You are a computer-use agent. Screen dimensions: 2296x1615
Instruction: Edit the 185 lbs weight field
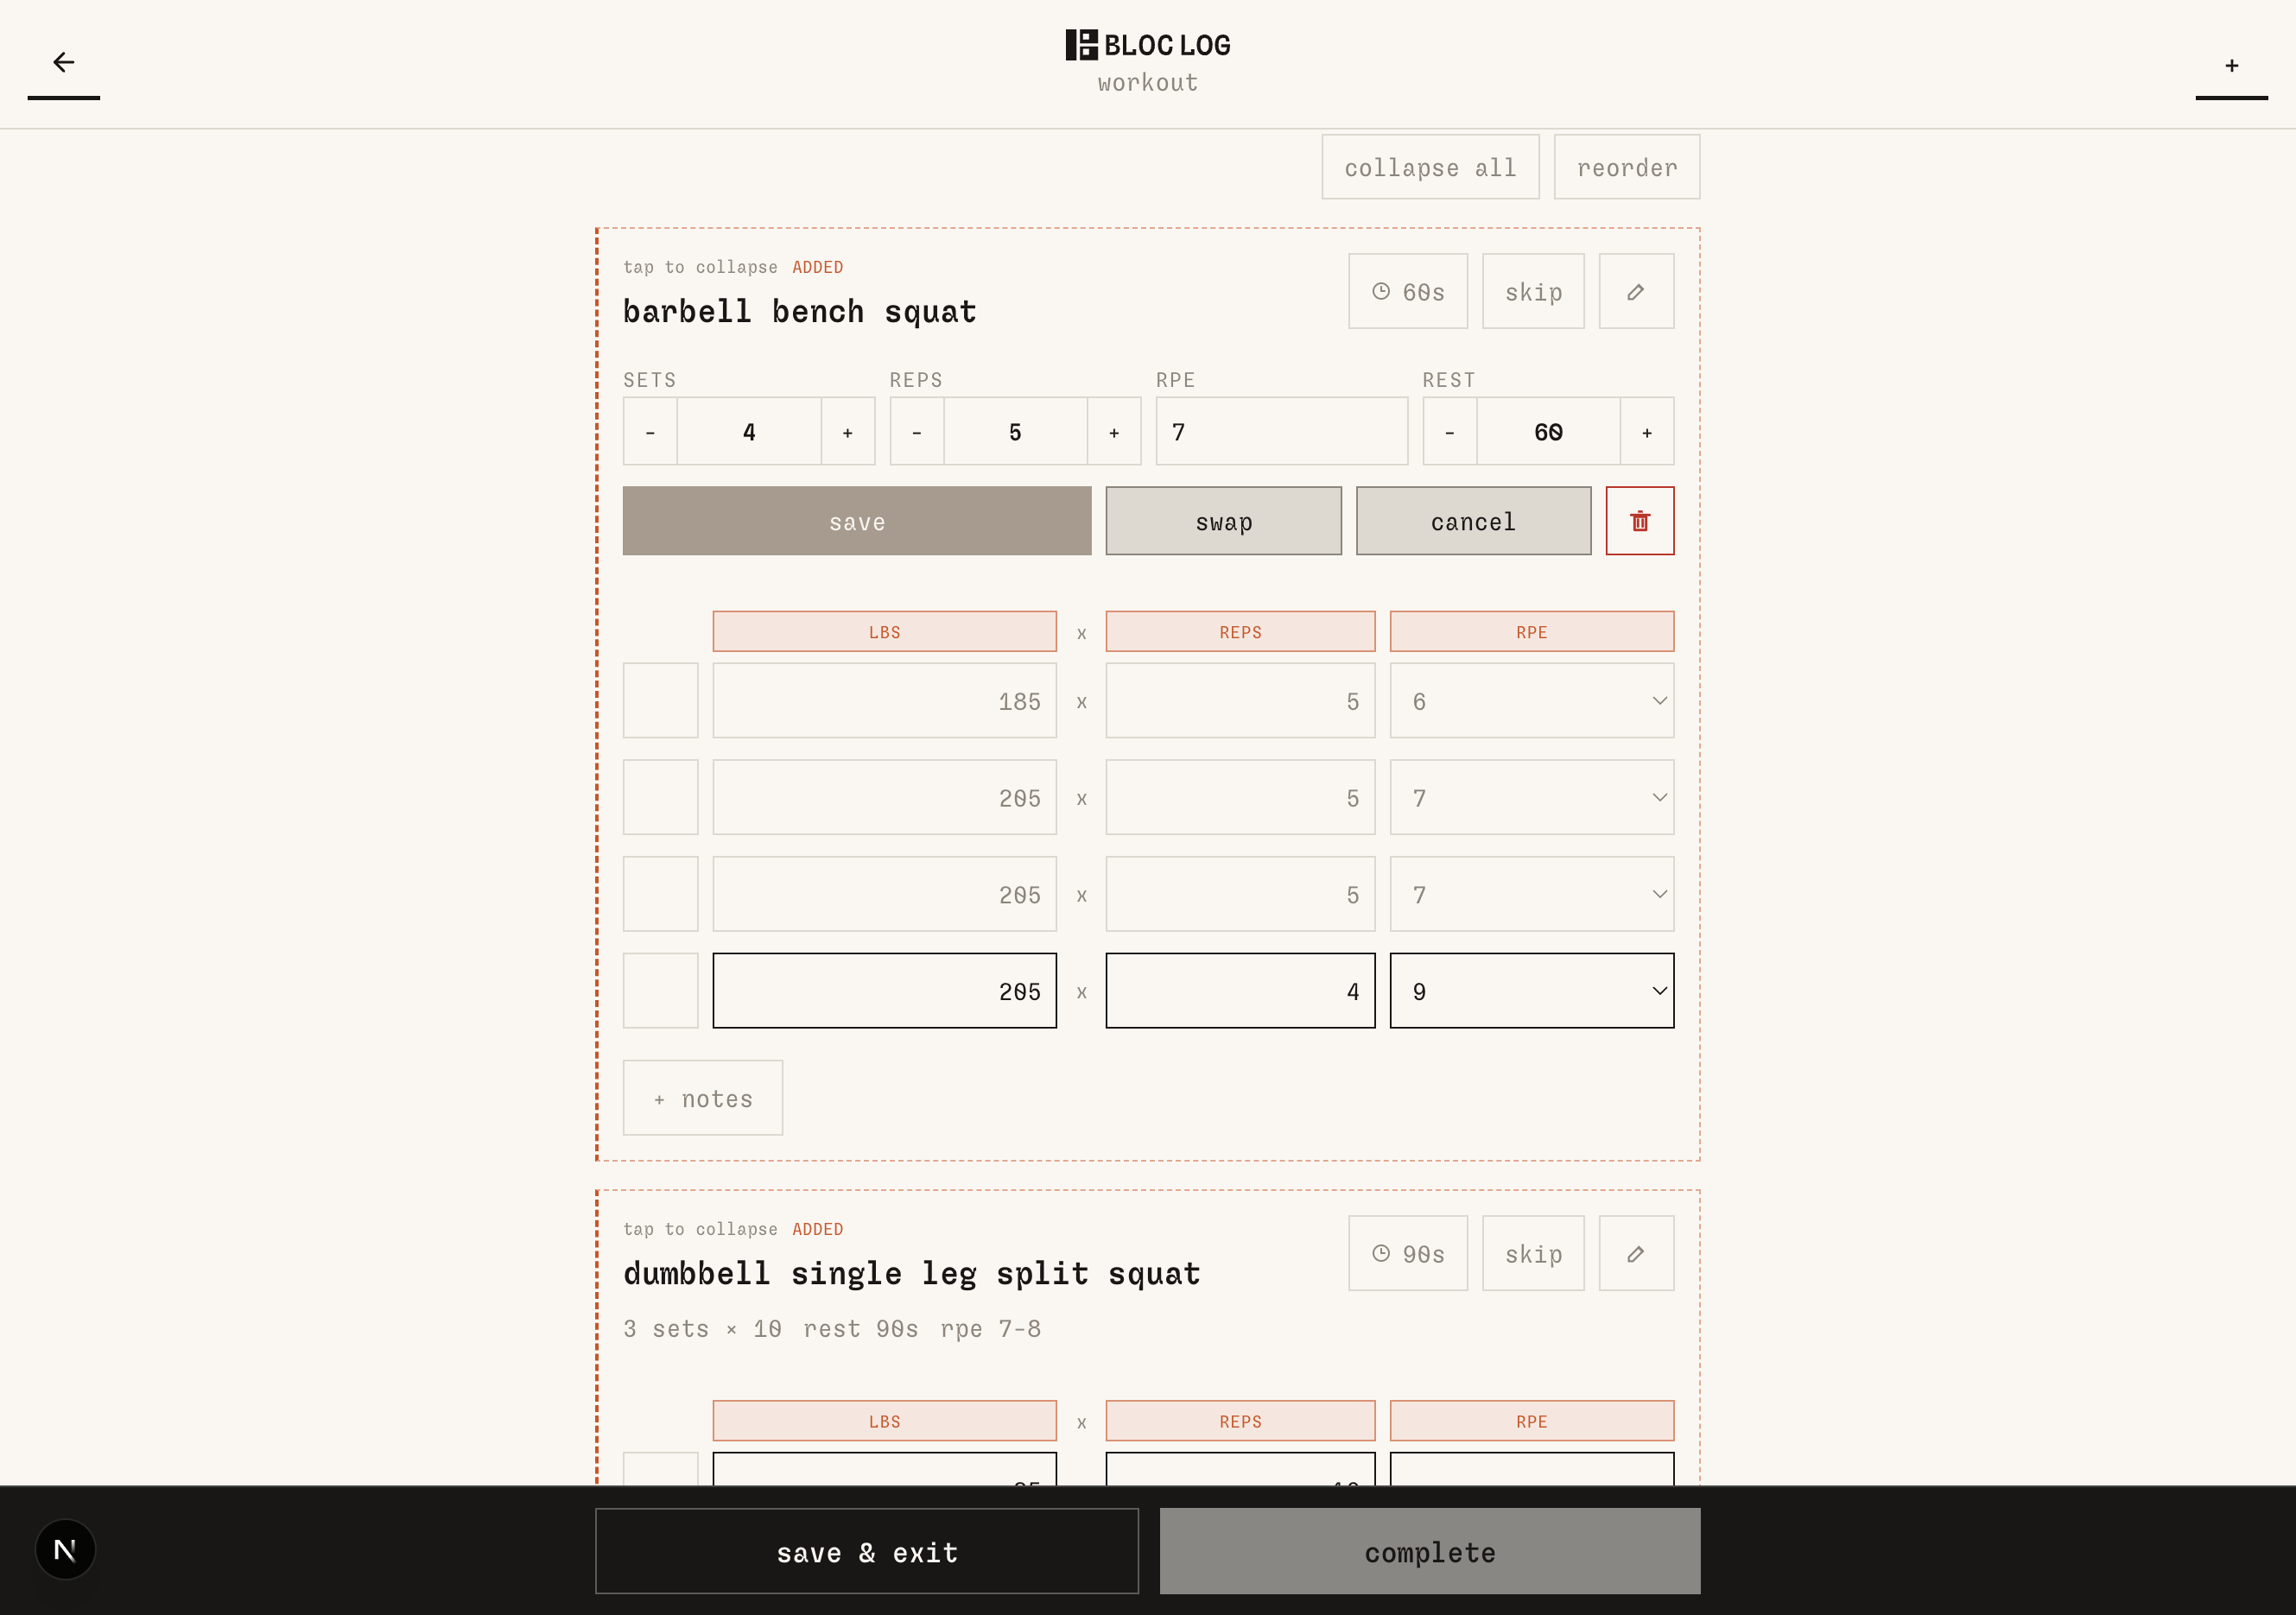(884, 701)
